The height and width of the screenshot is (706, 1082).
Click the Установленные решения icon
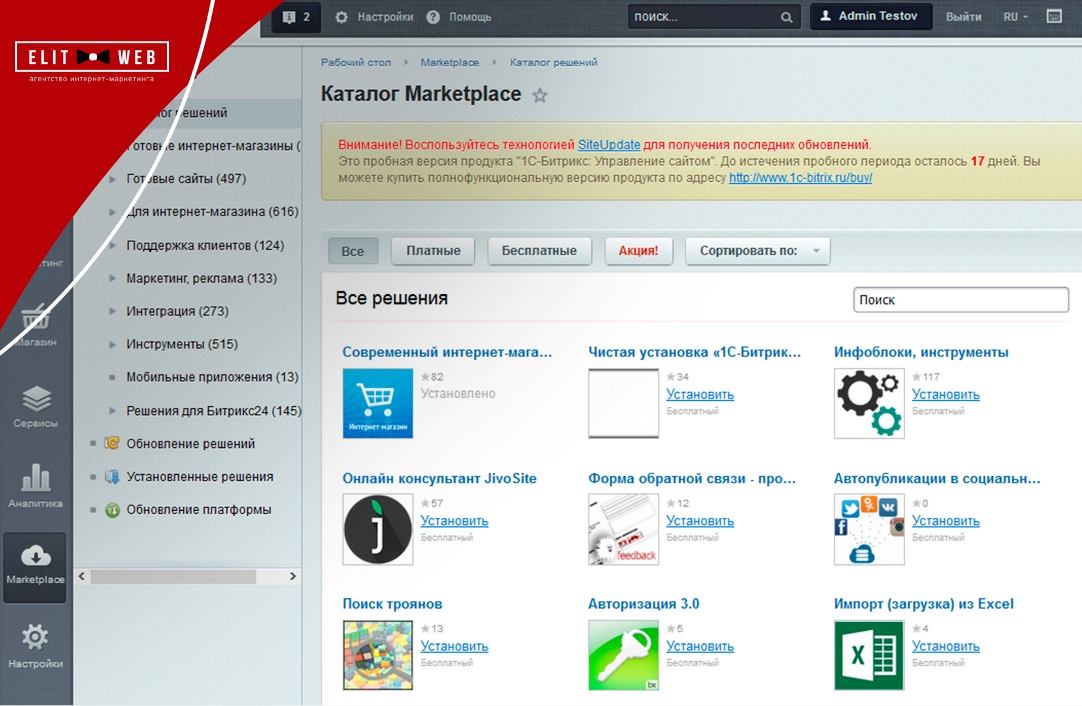coord(112,476)
